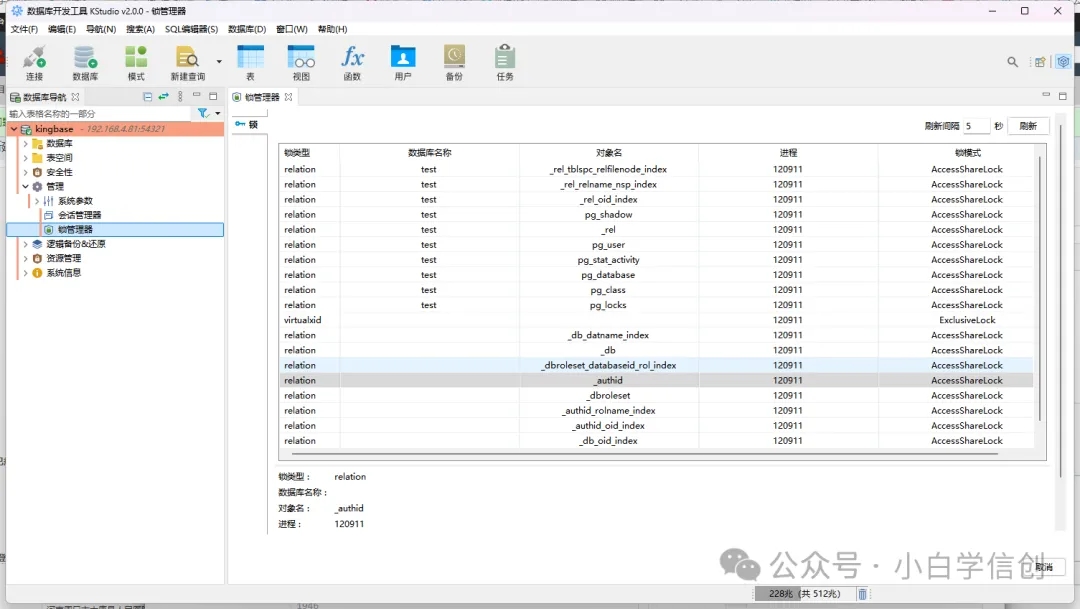
Task: Click the navigator filter funnel icon
Action: click(x=202, y=113)
